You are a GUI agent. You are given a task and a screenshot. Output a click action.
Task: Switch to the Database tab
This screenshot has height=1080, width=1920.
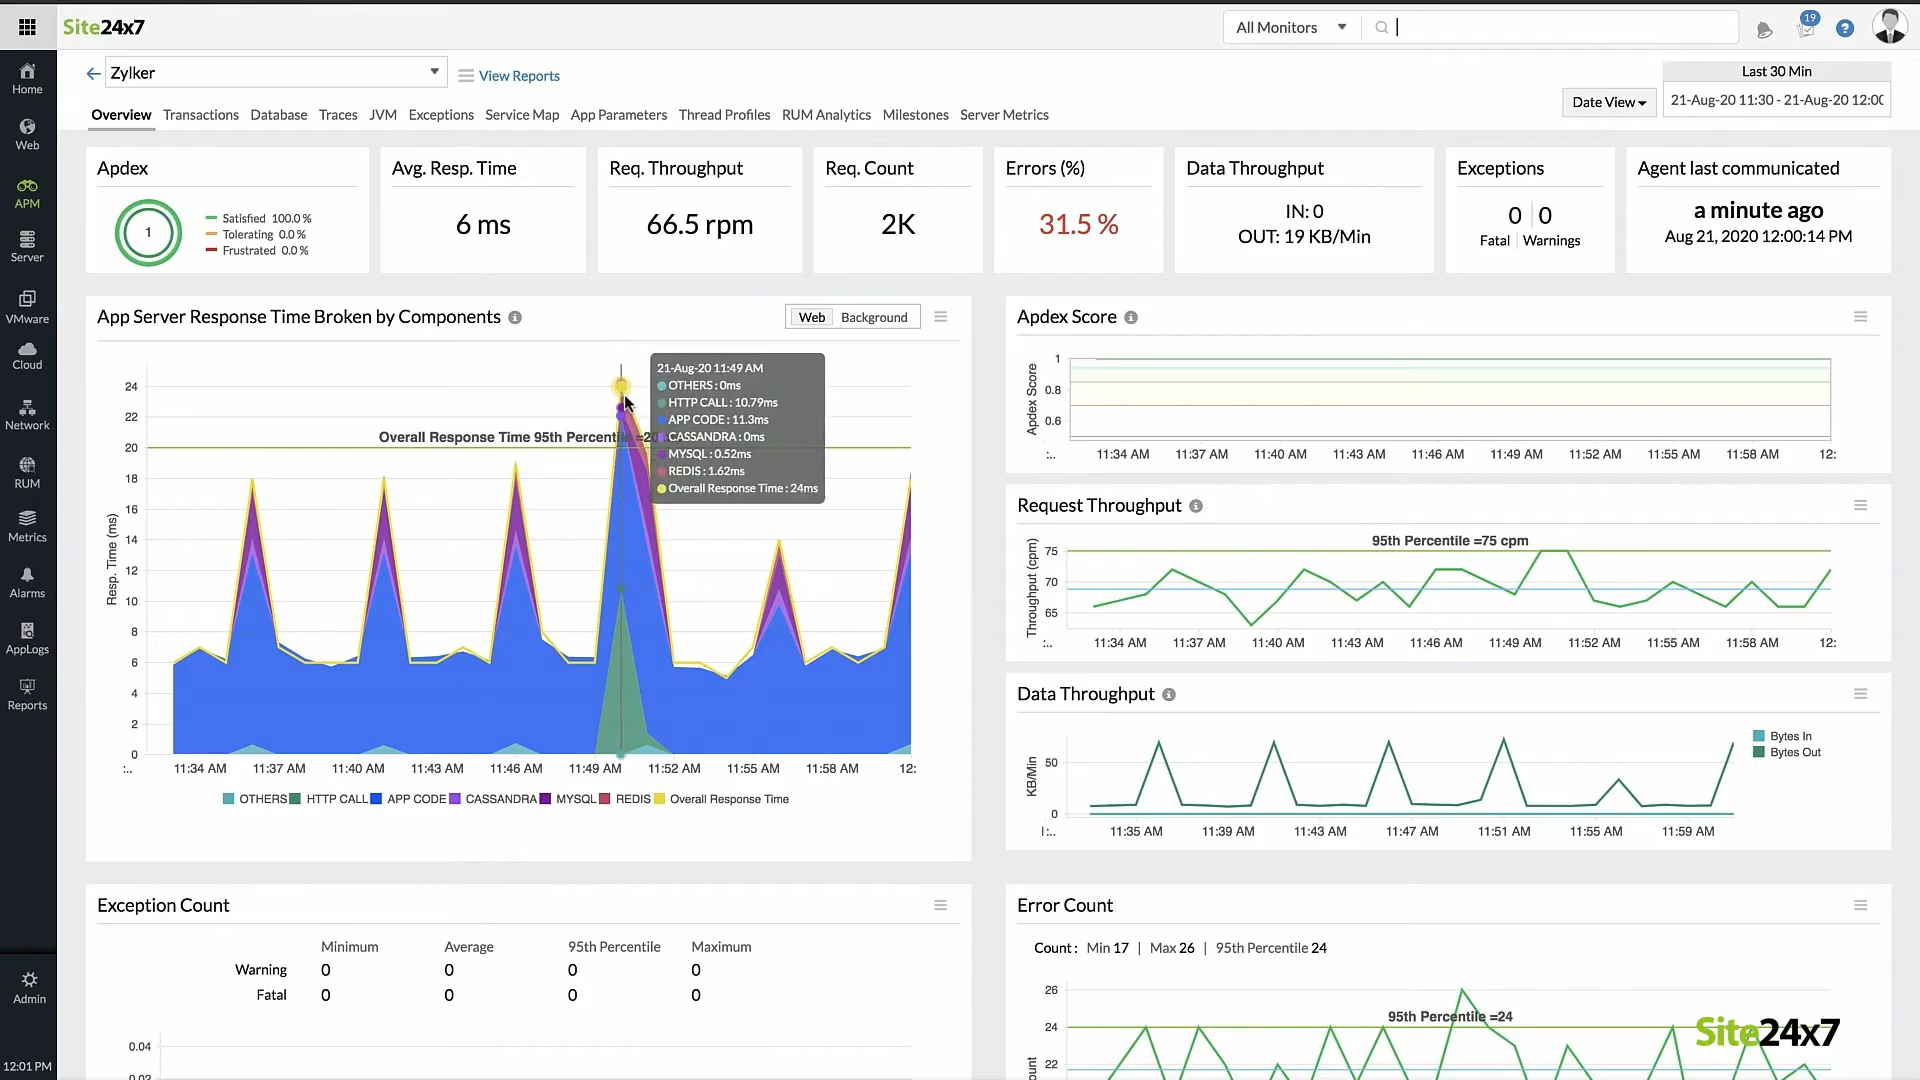click(x=279, y=115)
